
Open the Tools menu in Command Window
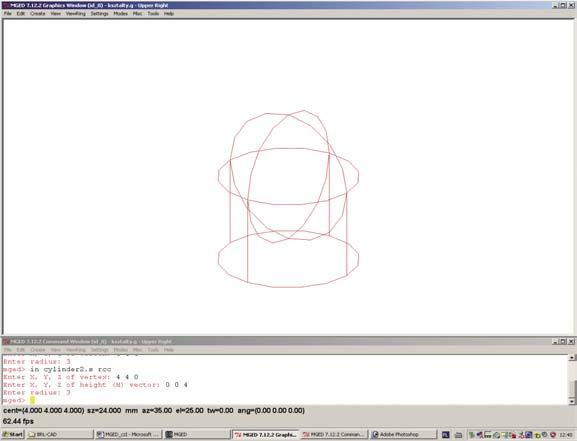[x=153, y=350]
